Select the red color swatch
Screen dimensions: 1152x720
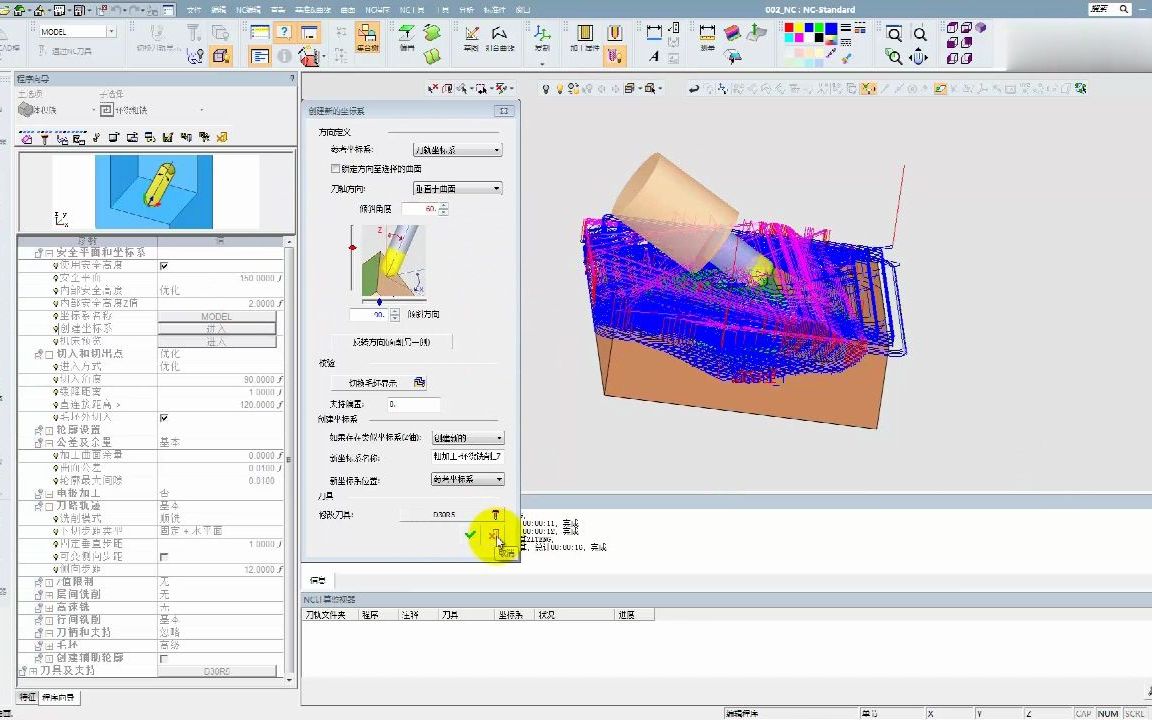pos(789,28)
